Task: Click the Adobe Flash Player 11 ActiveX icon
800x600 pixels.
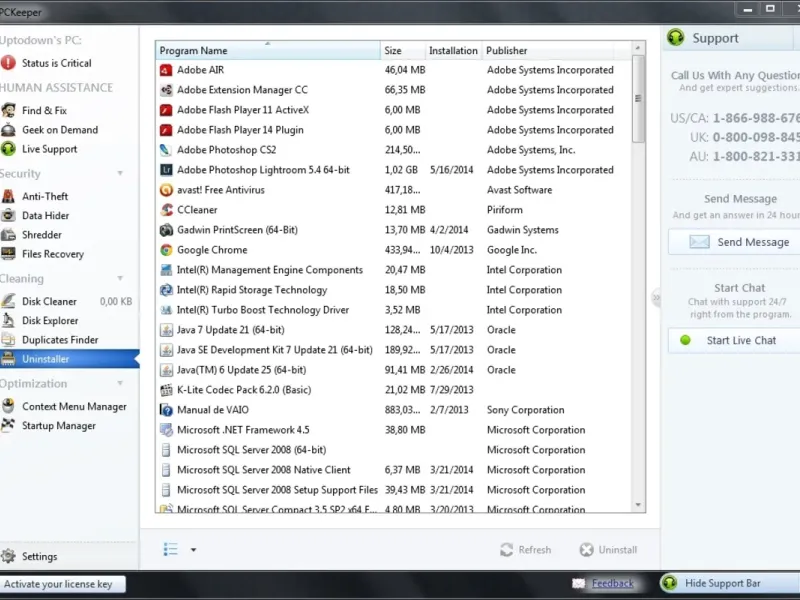Action: click(x=166, y=110)
